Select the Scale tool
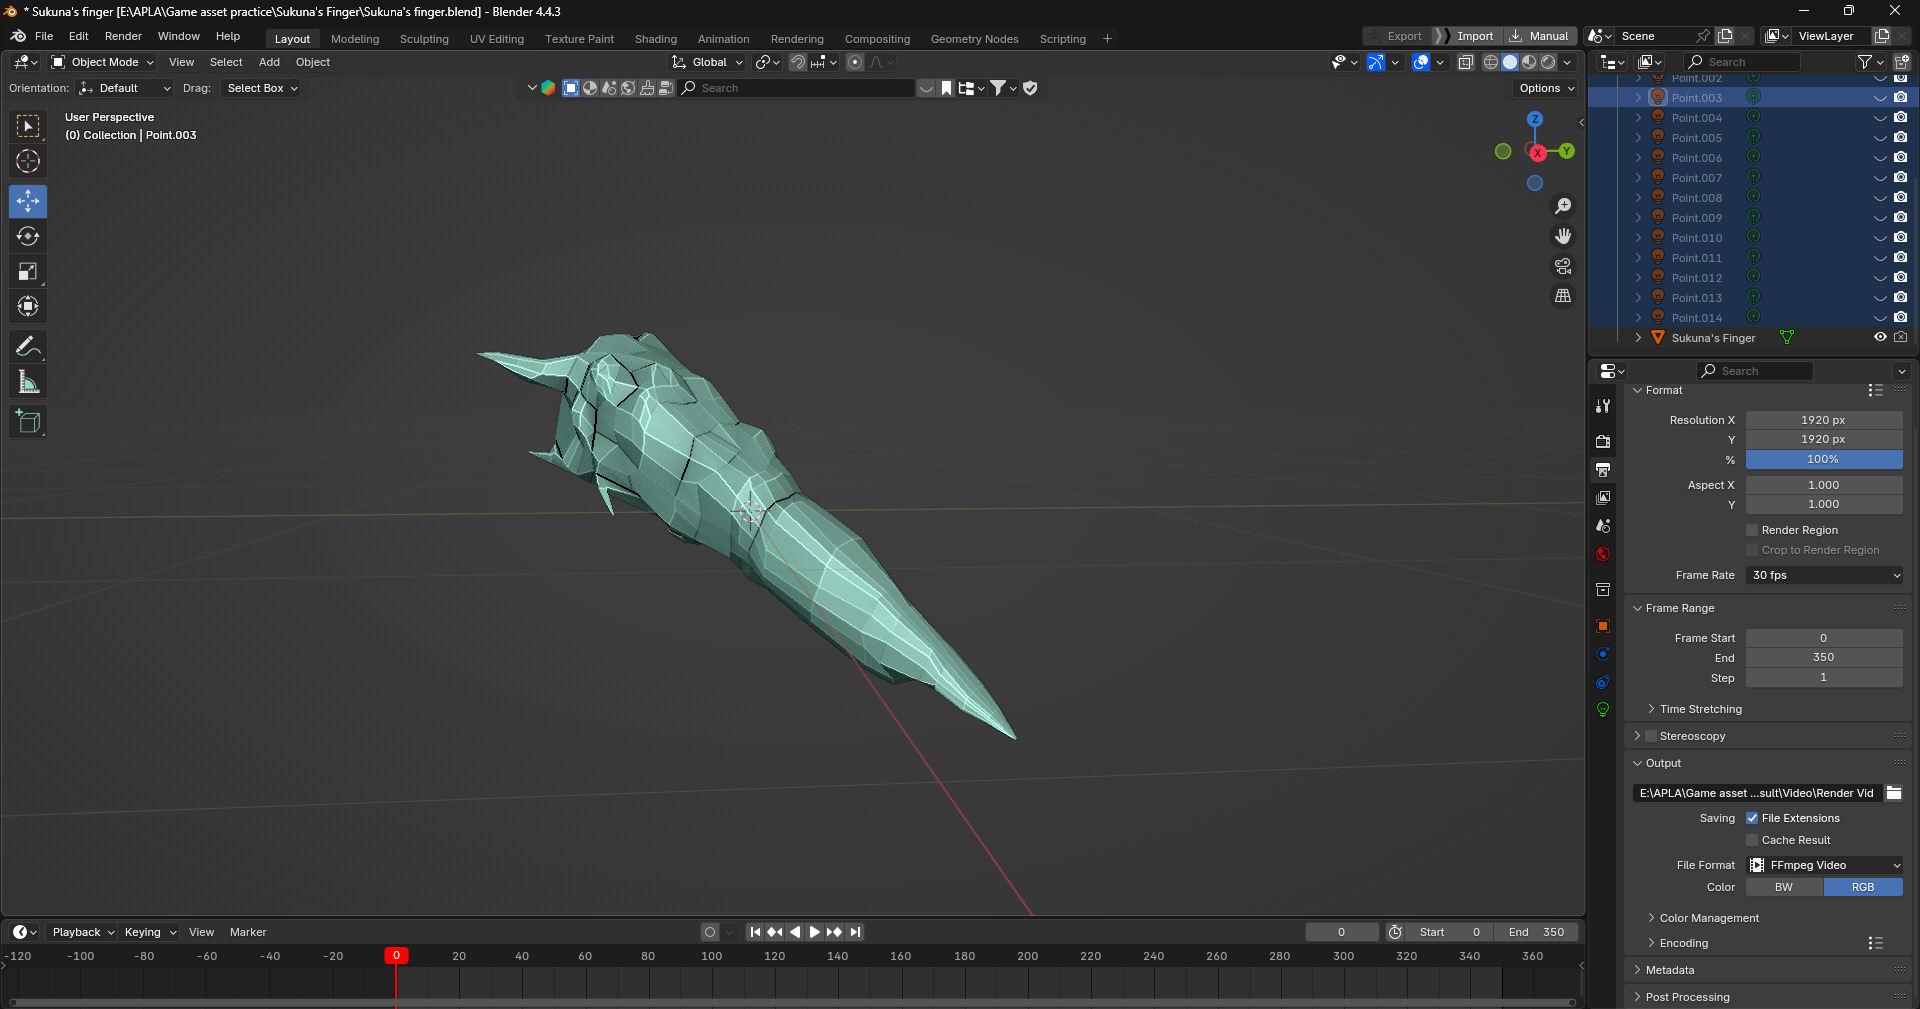 pyautogui.click(x=28, y=271)
